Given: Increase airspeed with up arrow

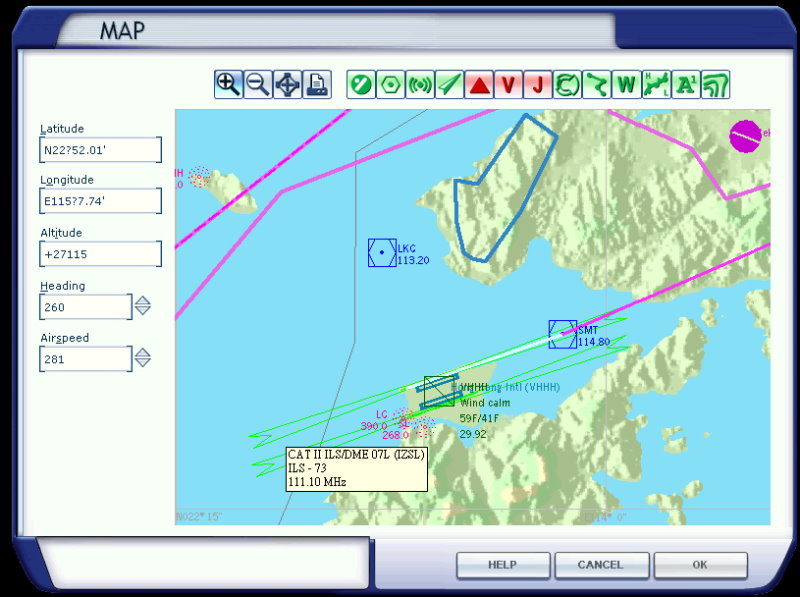Looking at the screenshot, I should [143, 353].
